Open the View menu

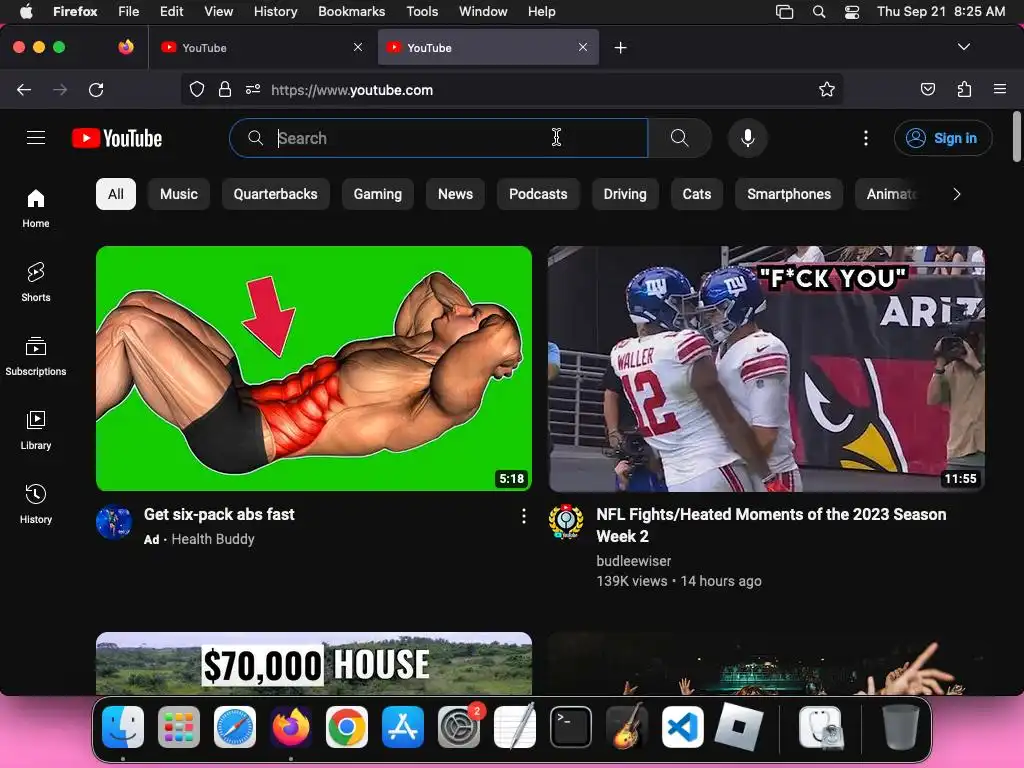coord(218,12)
